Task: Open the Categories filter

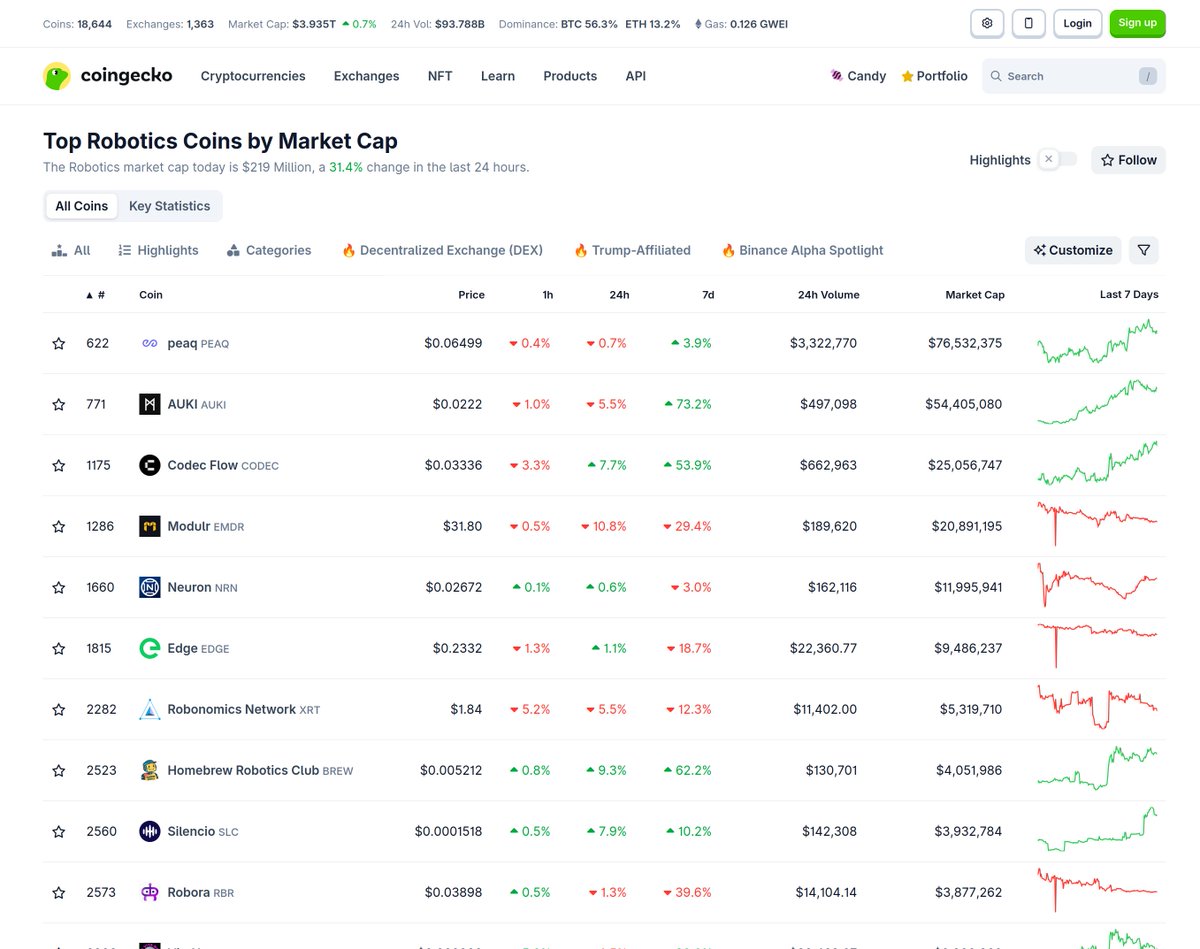Action: coord(268,250)
